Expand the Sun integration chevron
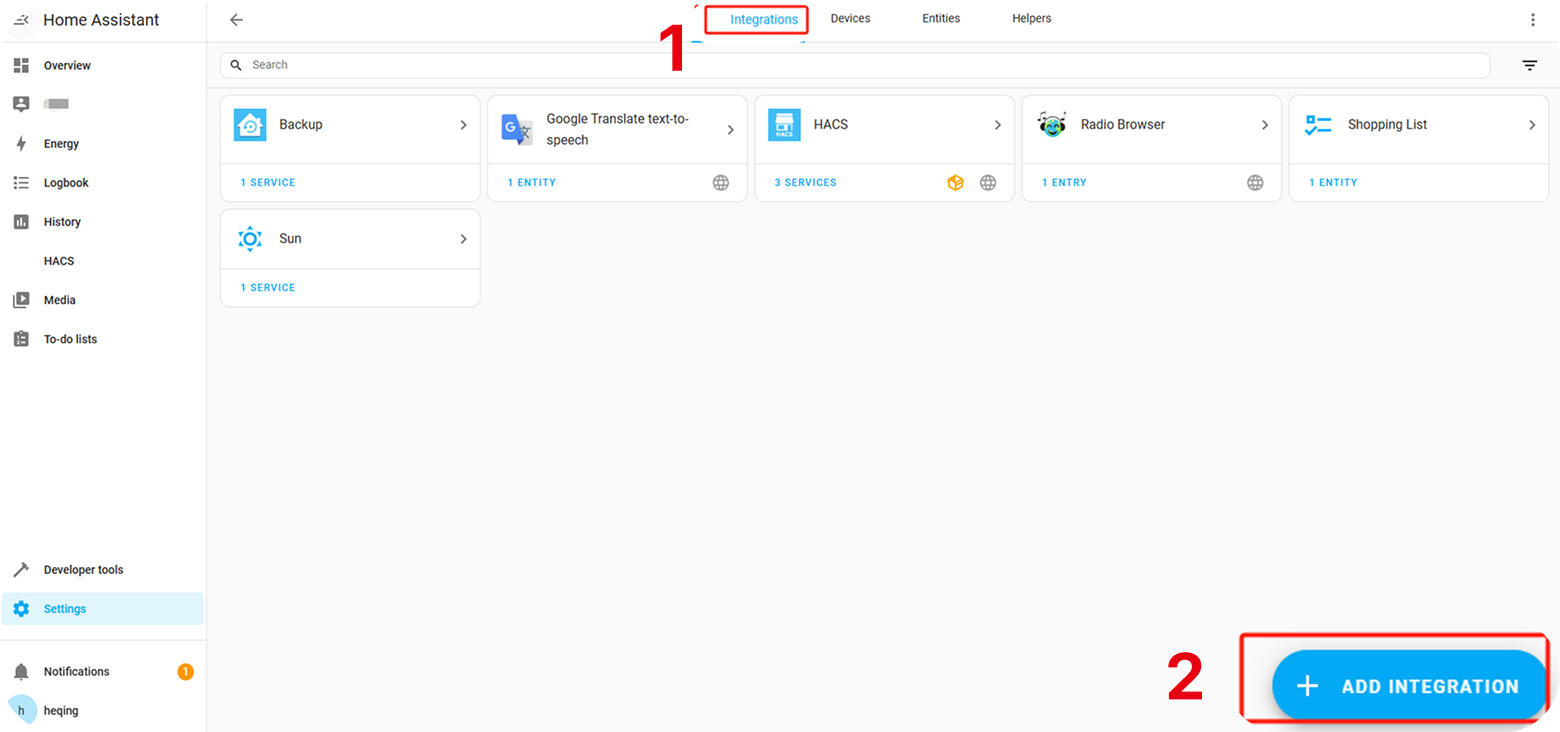The height and width of the screenshot is (732, 1560). pyautogui.click(x=463, y=239)
